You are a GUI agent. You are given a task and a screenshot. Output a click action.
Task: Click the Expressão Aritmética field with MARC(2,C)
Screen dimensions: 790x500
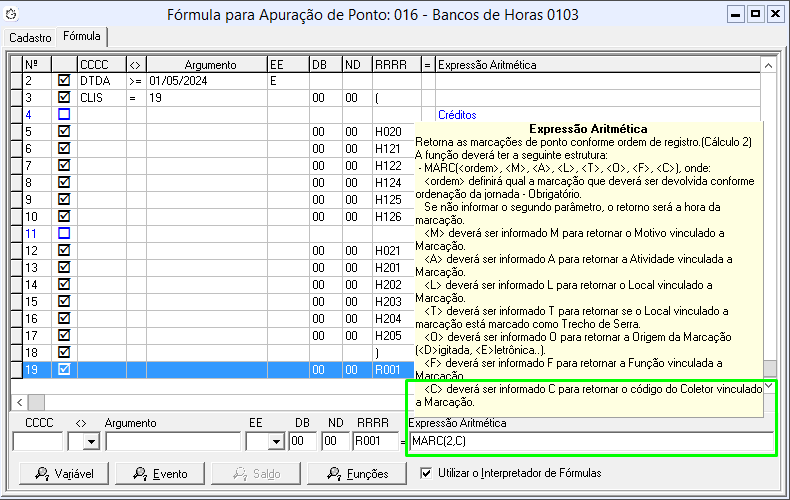coord(590,441)
